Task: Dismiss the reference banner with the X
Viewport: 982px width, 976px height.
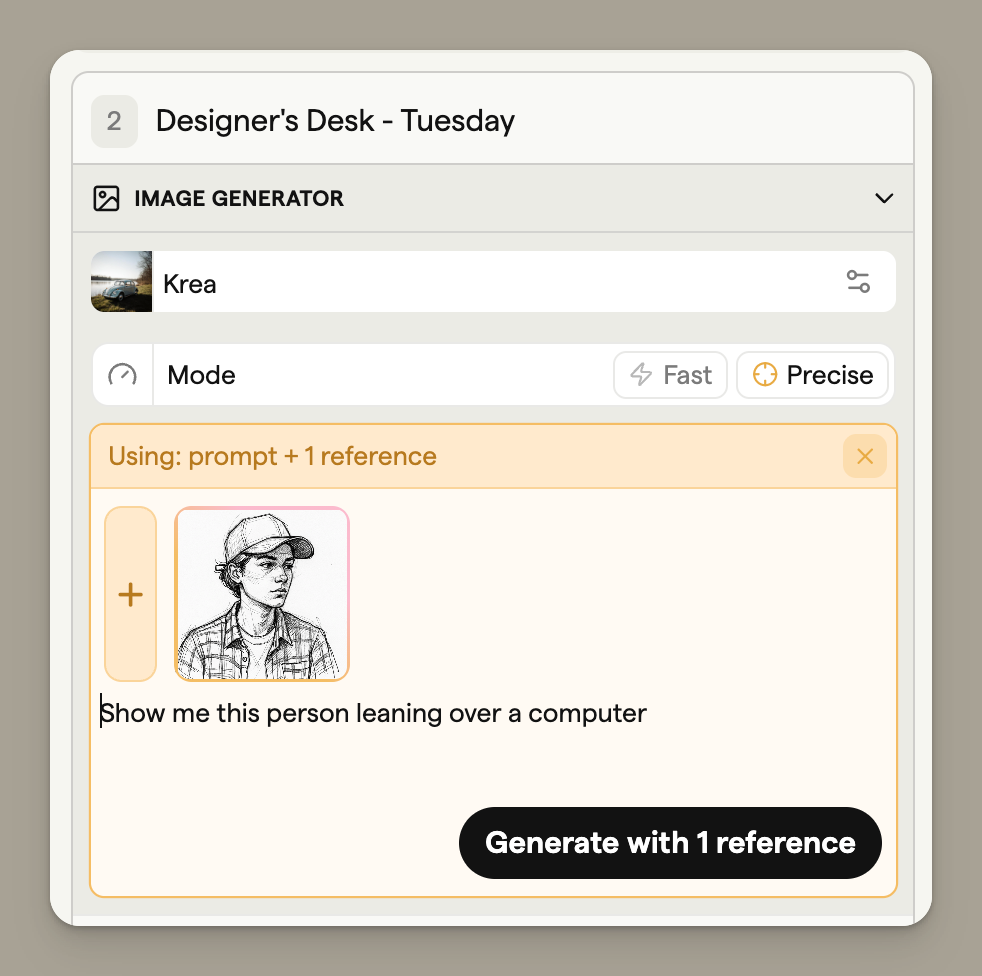Action: click(x=865, y=456)
